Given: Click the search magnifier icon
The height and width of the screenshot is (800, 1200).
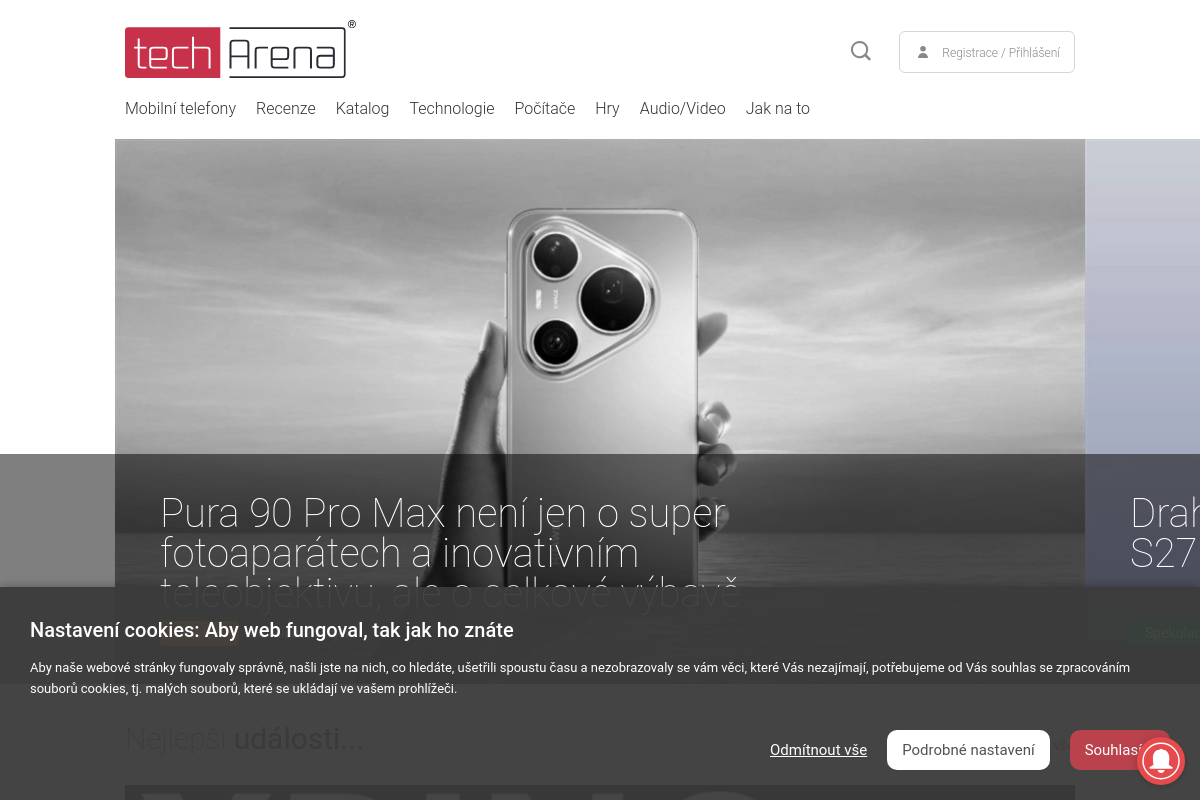Looking at the screenshot, I should click(x=861, y=51).
